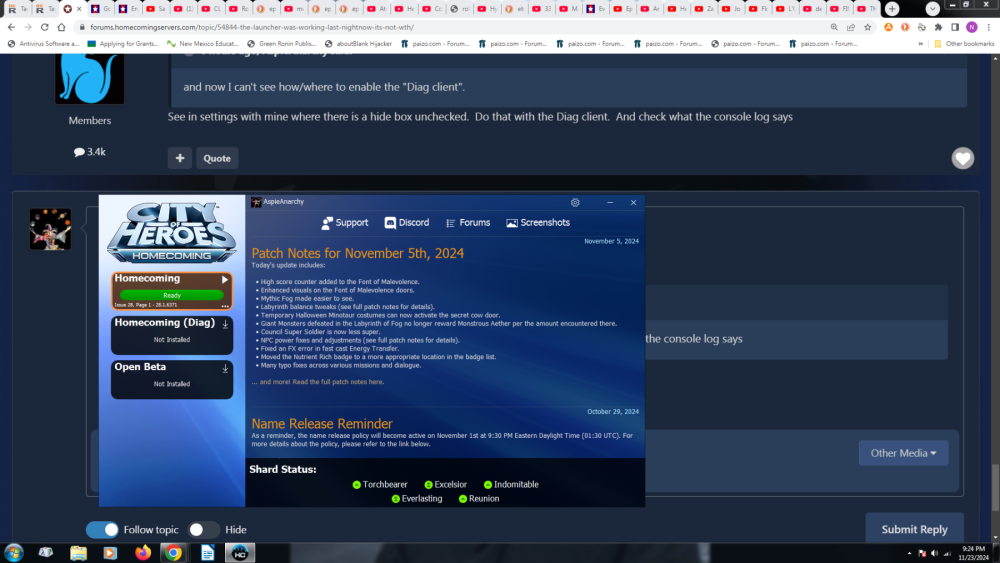
Task: Expand the Other Media dropdown
Action: pyautogui.click(x=903, y=453)
